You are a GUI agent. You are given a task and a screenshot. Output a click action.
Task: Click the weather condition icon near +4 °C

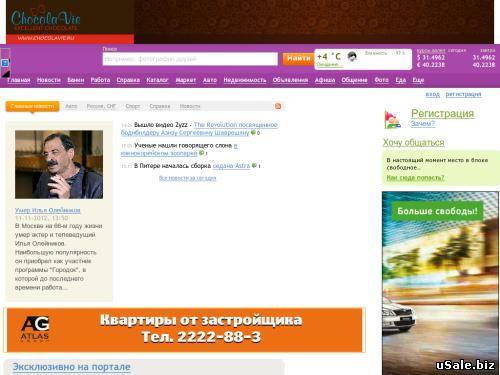pos(351,56)
